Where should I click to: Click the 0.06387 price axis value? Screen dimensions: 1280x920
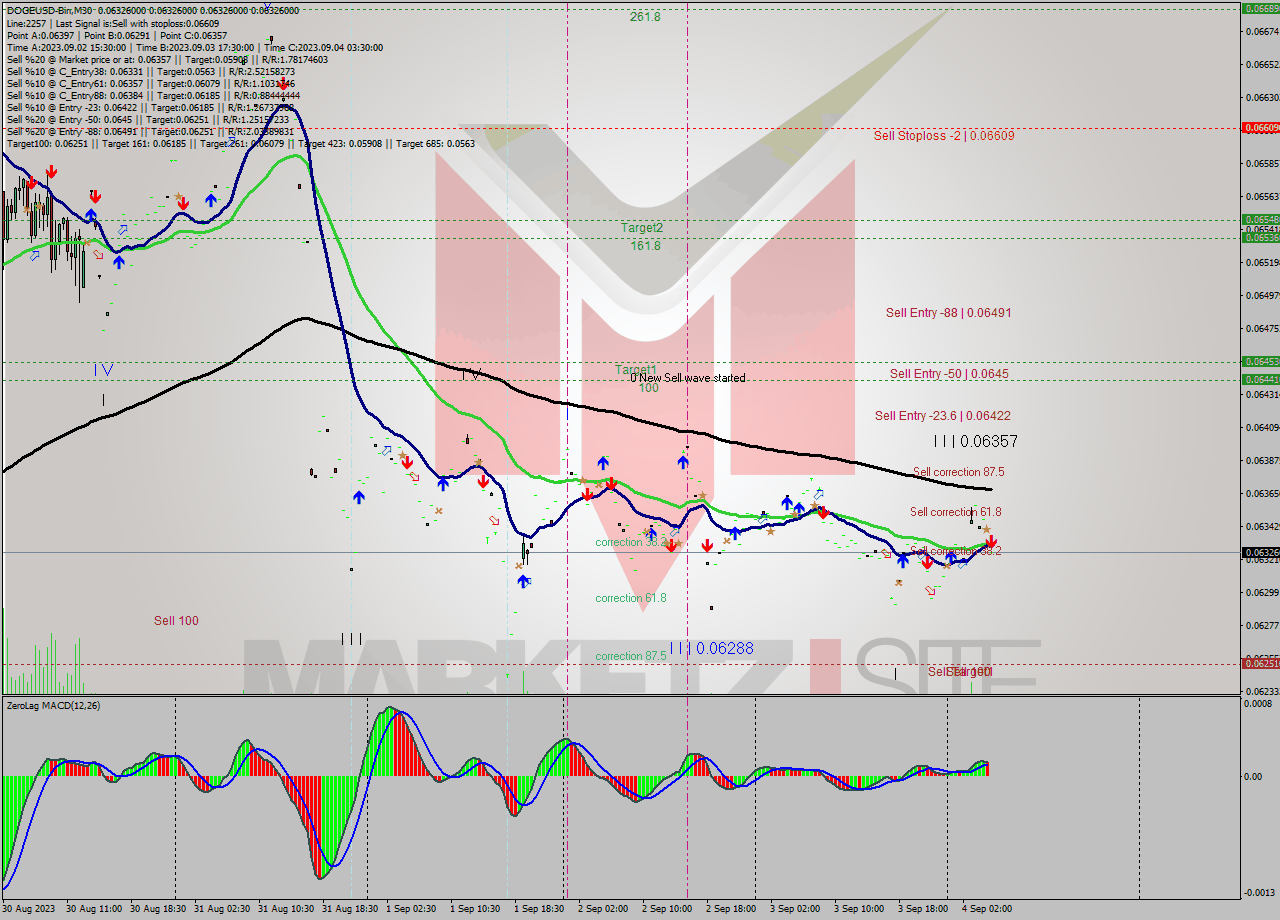pyautogui.click(x=1262, y=460)
